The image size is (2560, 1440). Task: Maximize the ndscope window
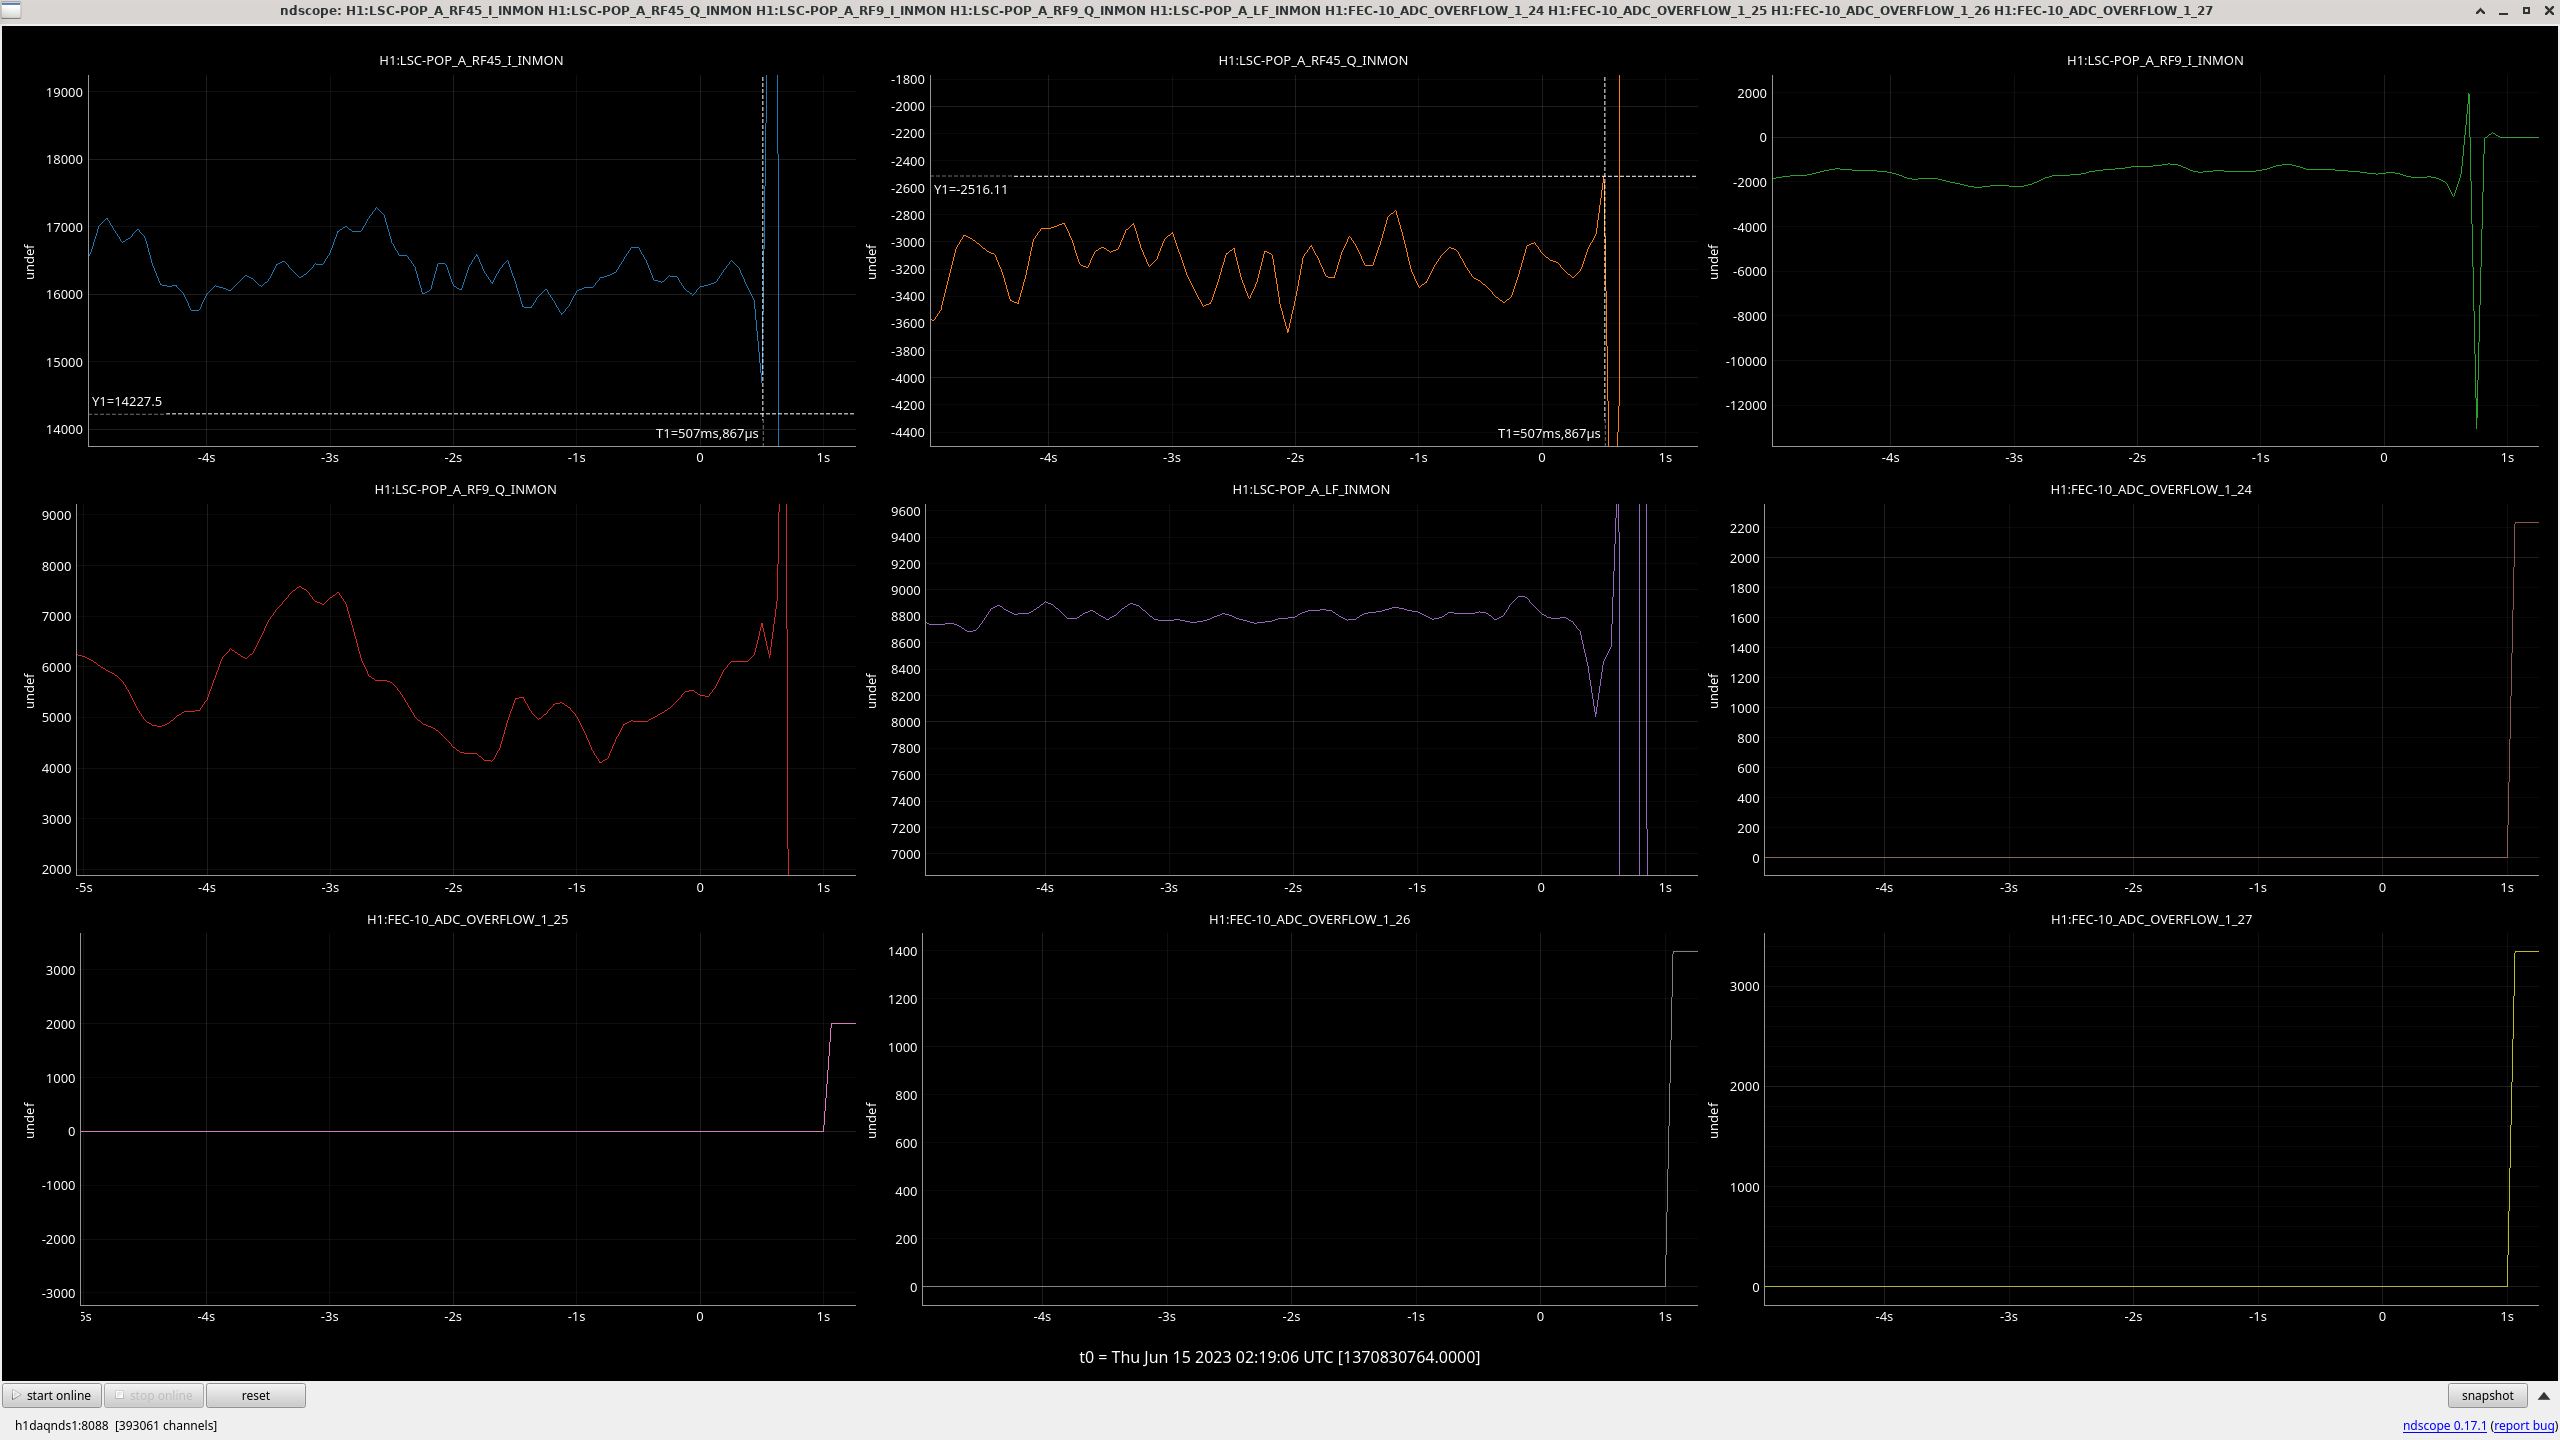tap(2526, 10)
